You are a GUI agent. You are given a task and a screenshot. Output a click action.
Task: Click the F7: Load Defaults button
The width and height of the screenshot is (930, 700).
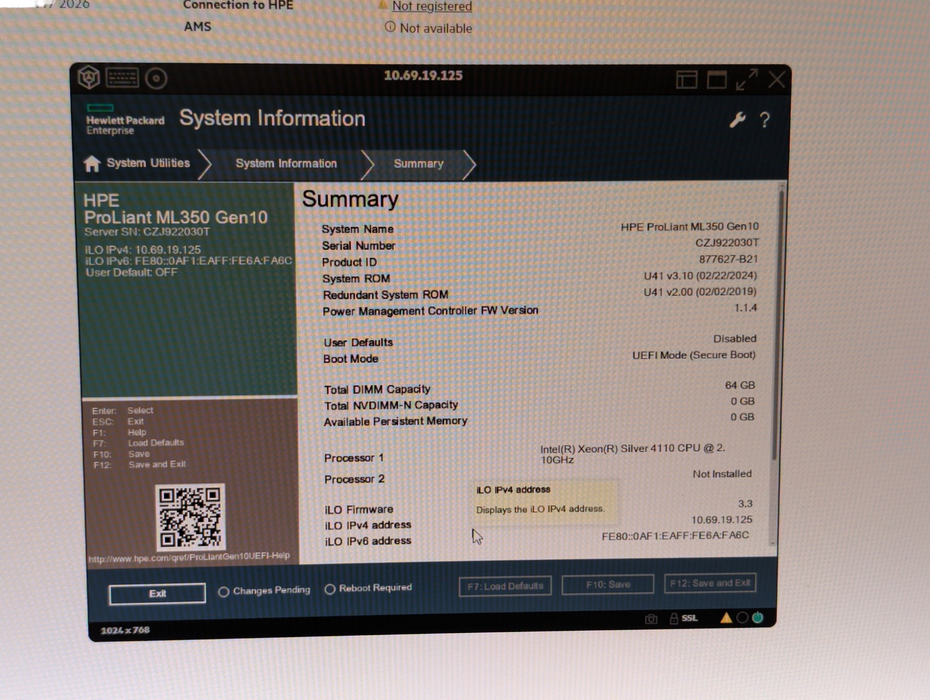coord(505,586)
